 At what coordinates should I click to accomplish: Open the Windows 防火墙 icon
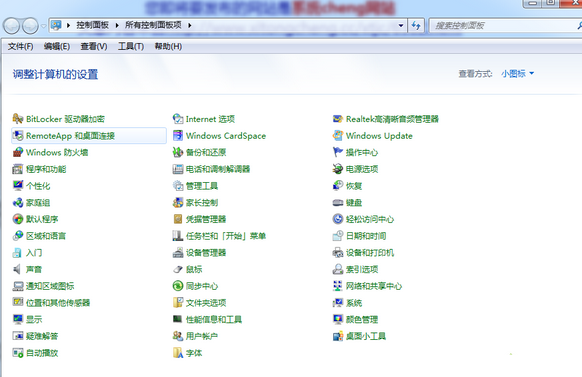tap(18, 152)
